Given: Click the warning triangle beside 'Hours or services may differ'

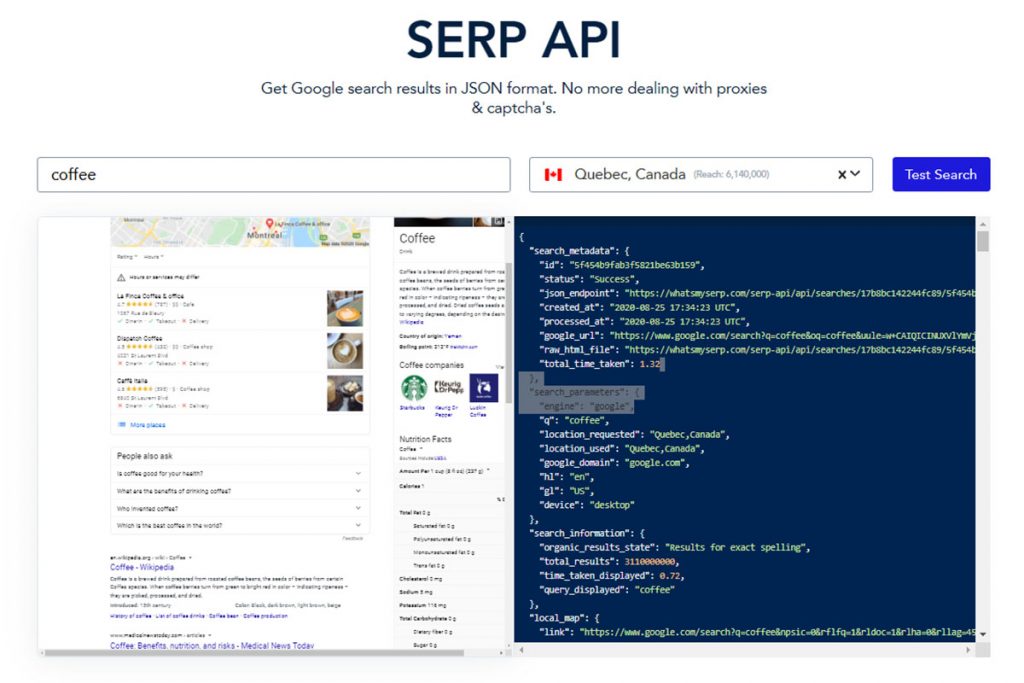Looking at the screenshot, I should (x=121, y=277).
